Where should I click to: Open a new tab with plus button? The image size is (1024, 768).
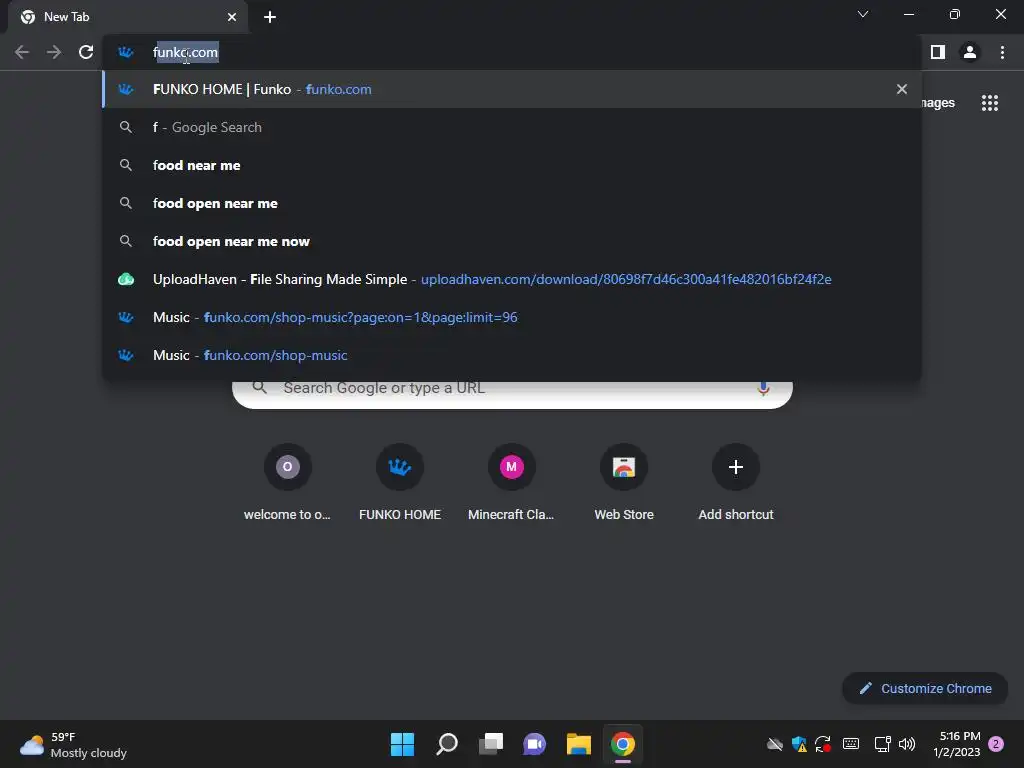point(270,17)
